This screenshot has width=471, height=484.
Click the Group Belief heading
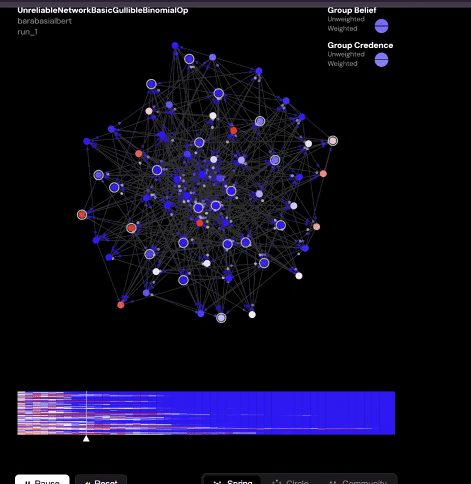352,10
